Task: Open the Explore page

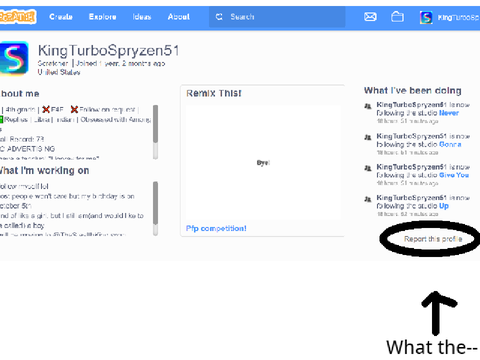Action: click(x=102, y=17)
